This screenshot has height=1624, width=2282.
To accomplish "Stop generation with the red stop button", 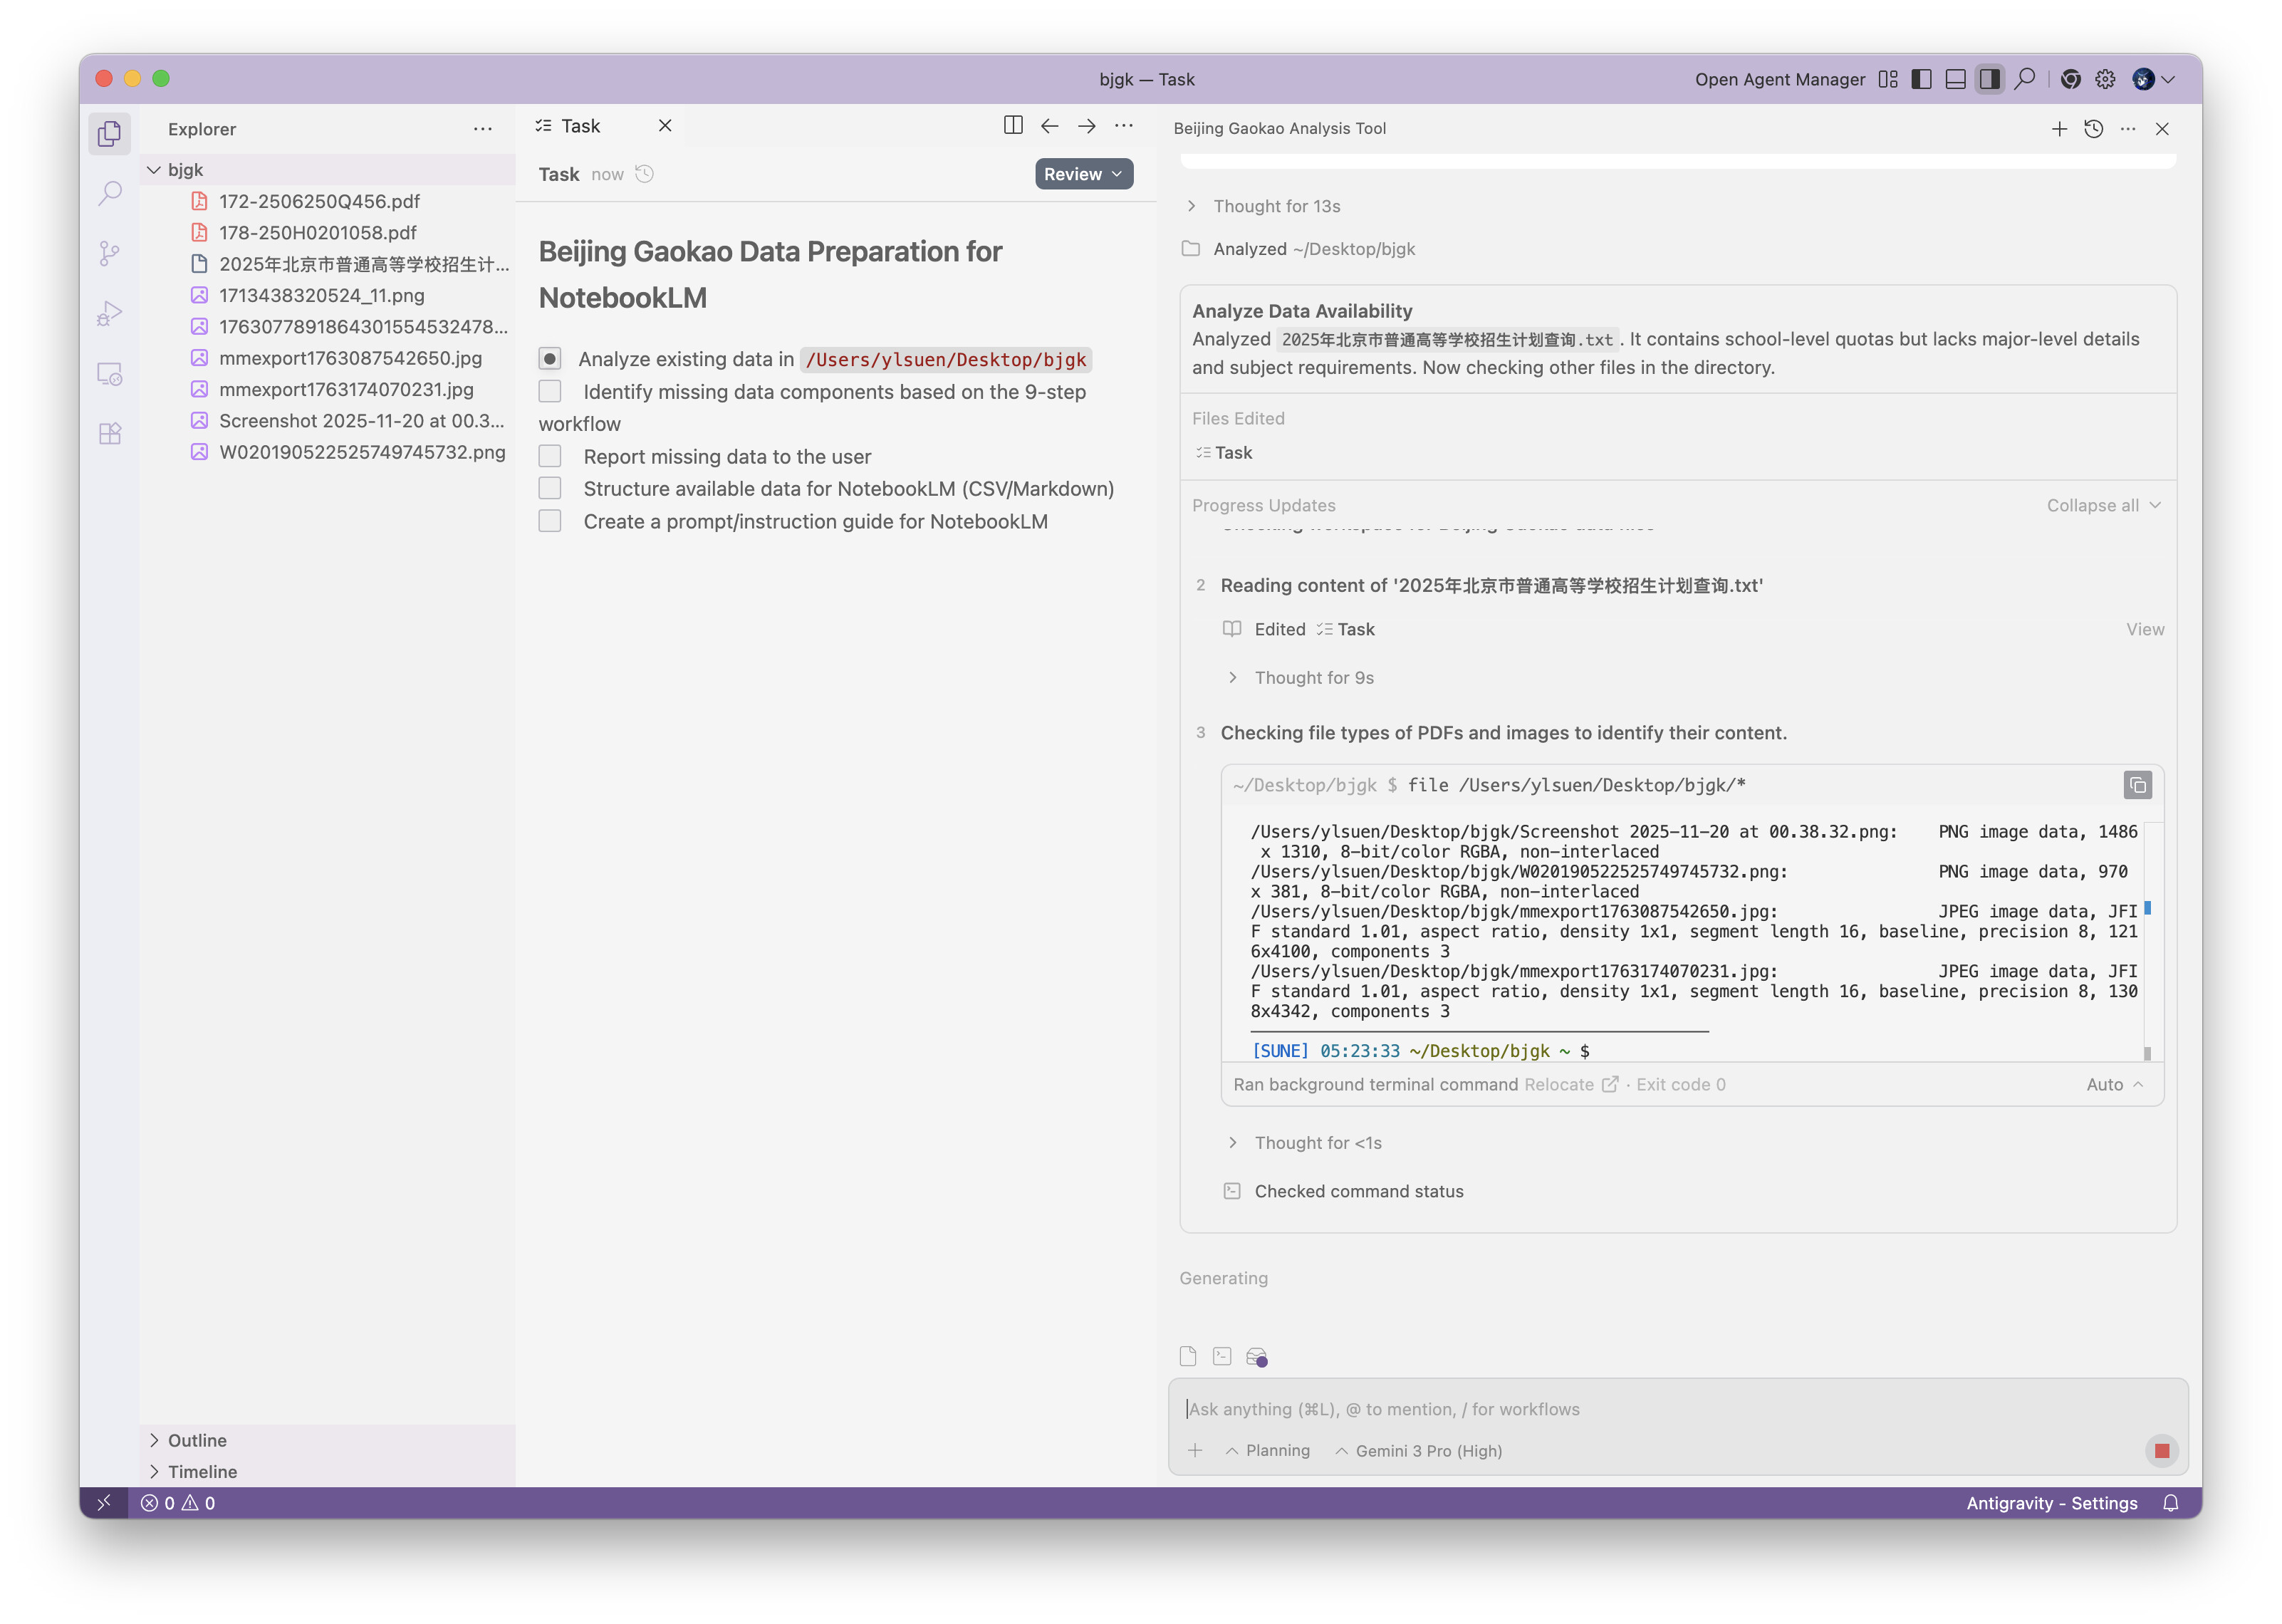I will coord(2161,1450).
